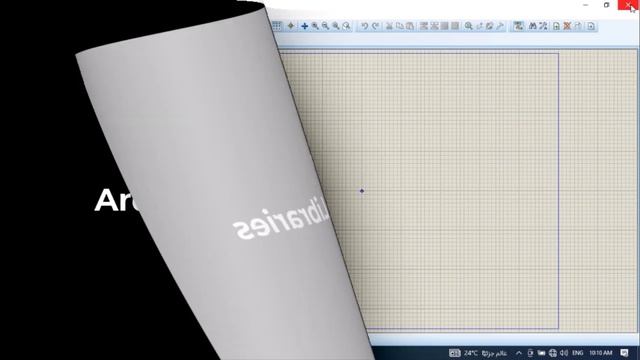Viewport: 640px width, 360px height.
Task: Open the Property Assignment Tool
Action: (x=543, y=26)
